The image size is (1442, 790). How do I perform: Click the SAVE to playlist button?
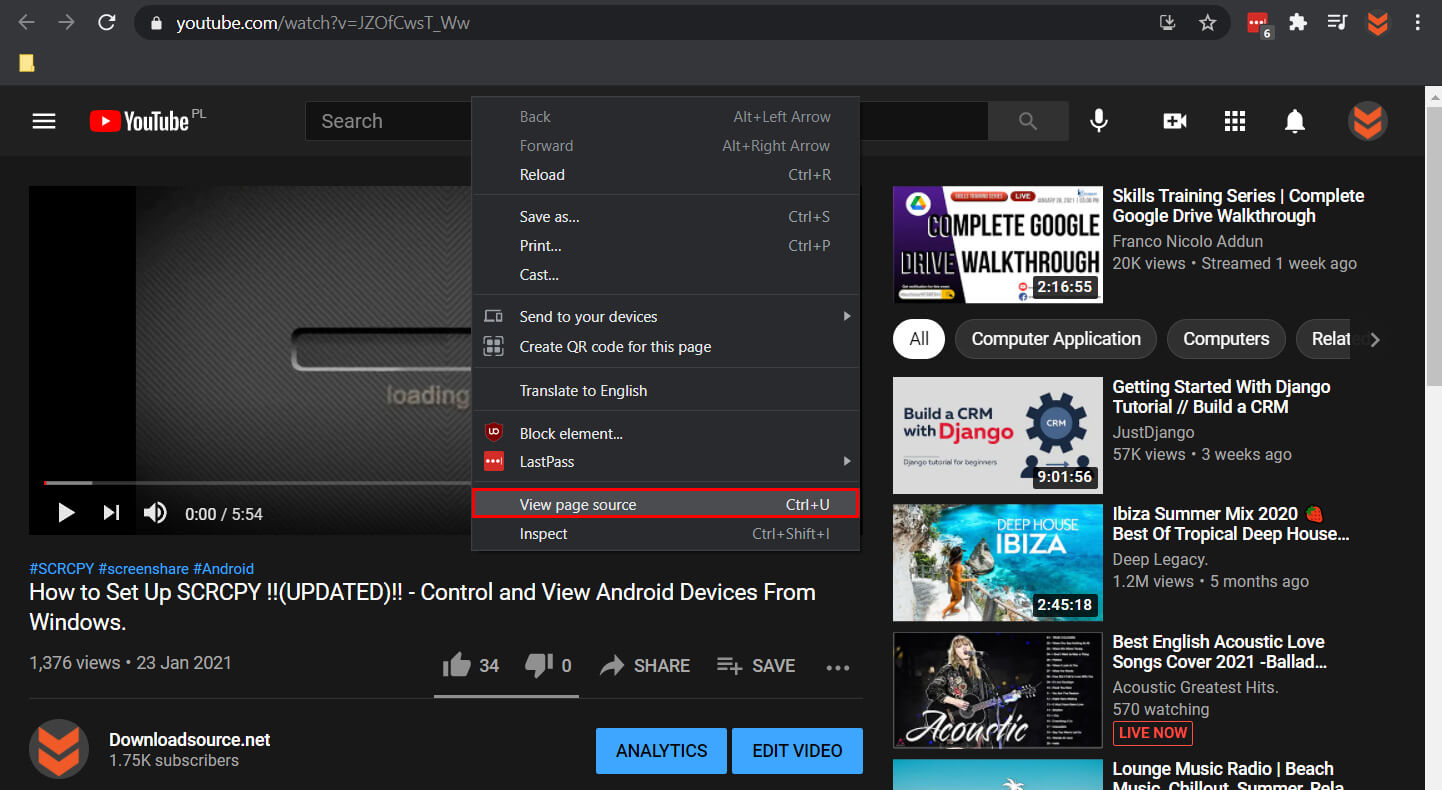(x=756, y=666)
